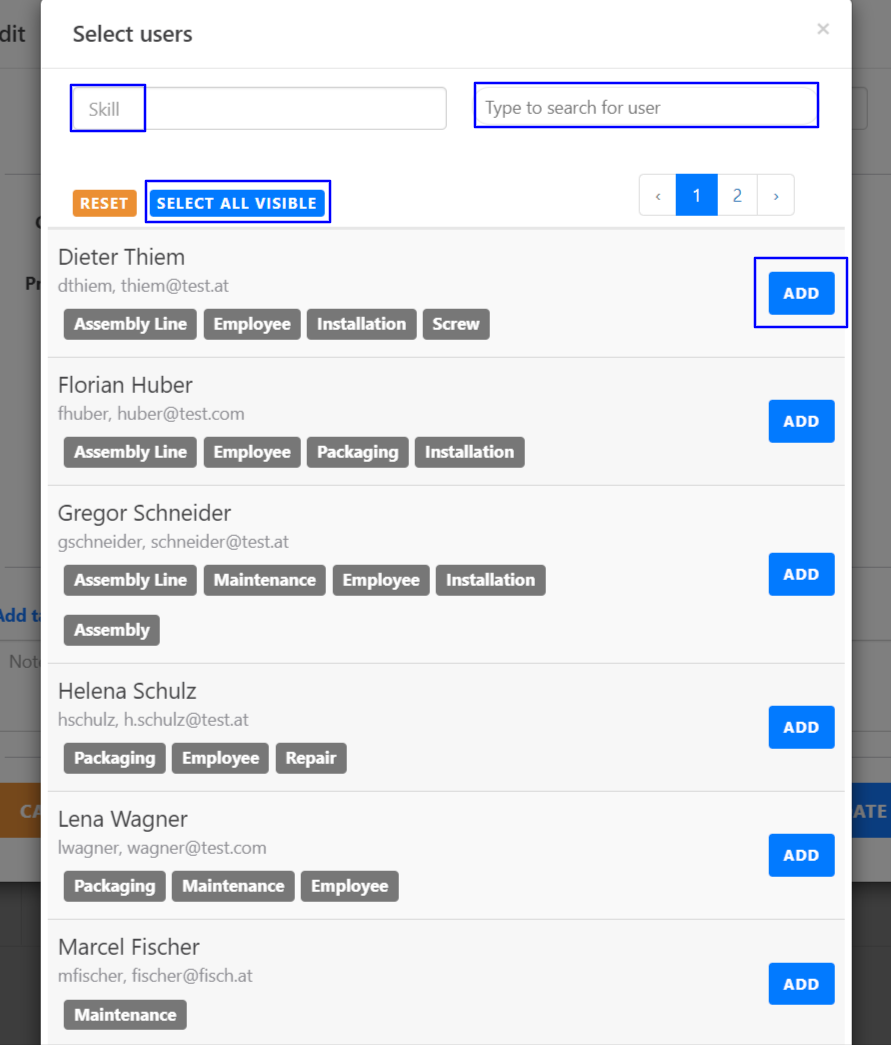Click the Screw skill tag on Dieter Thiem
This screenshot has width=891, height=1045.
456,324
